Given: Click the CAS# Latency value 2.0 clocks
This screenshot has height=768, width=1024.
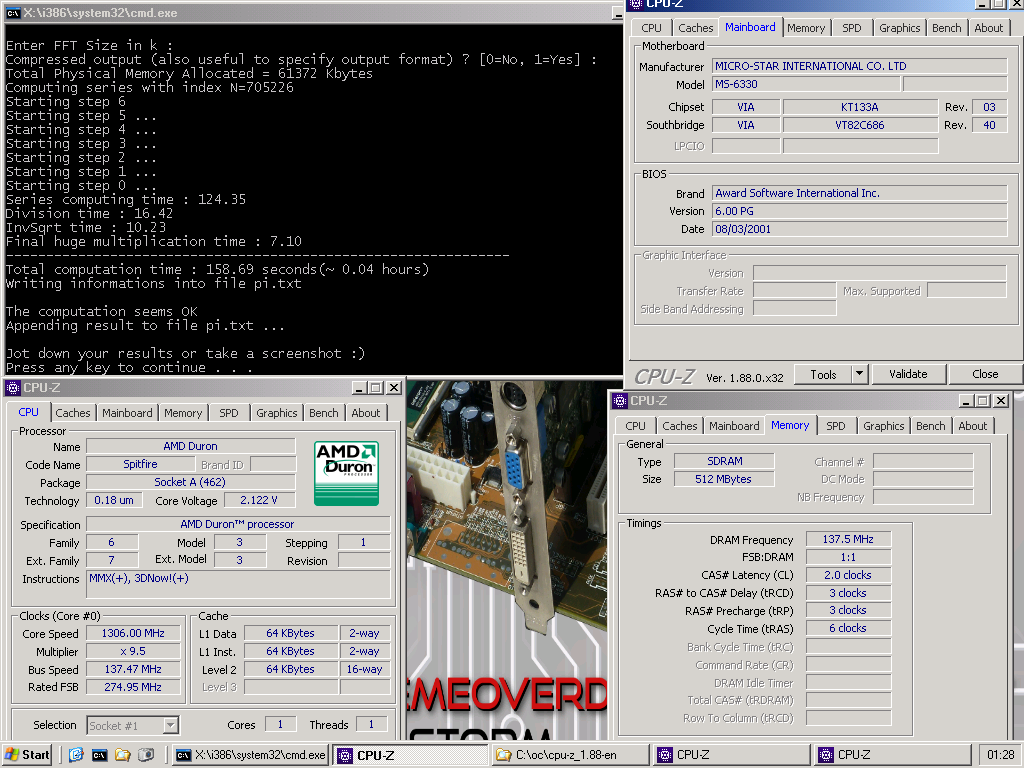Looking at the screenshot, I should click(848, 575).
